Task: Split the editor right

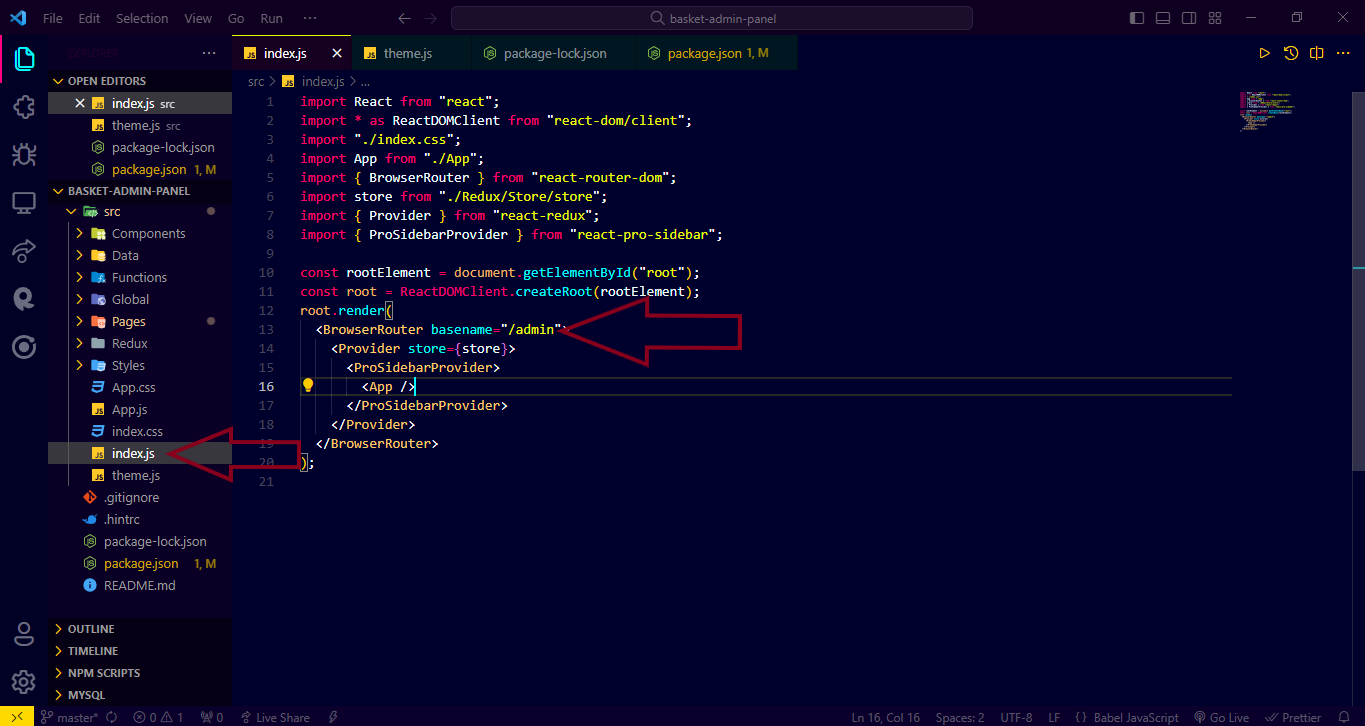Action: (x=1317, y=53)
